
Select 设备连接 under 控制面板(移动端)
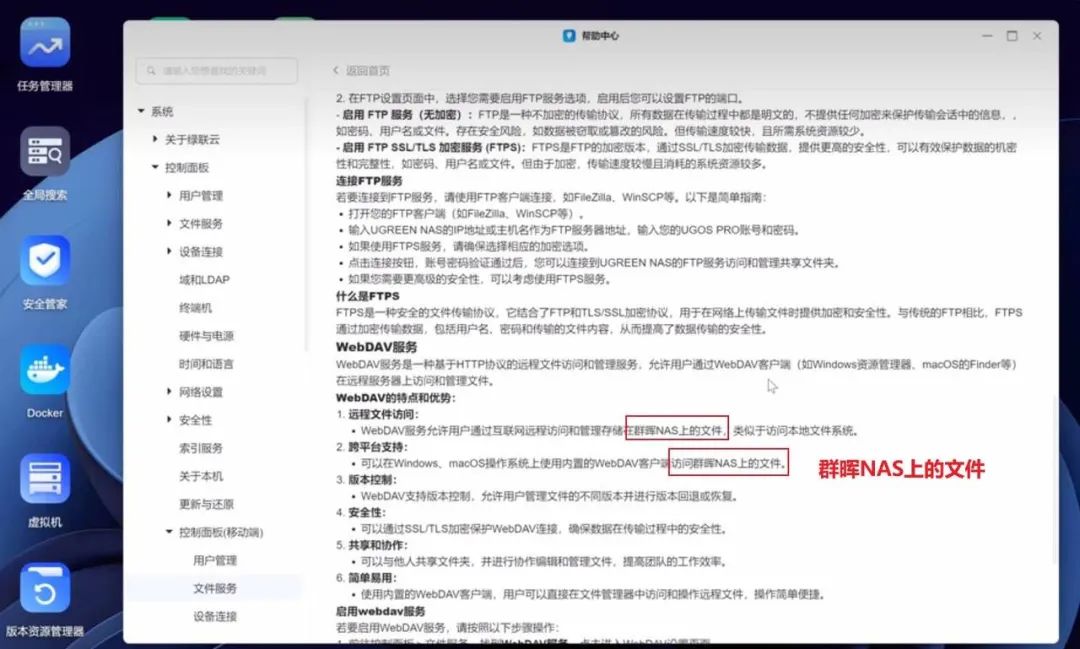(x=215, y=617)
